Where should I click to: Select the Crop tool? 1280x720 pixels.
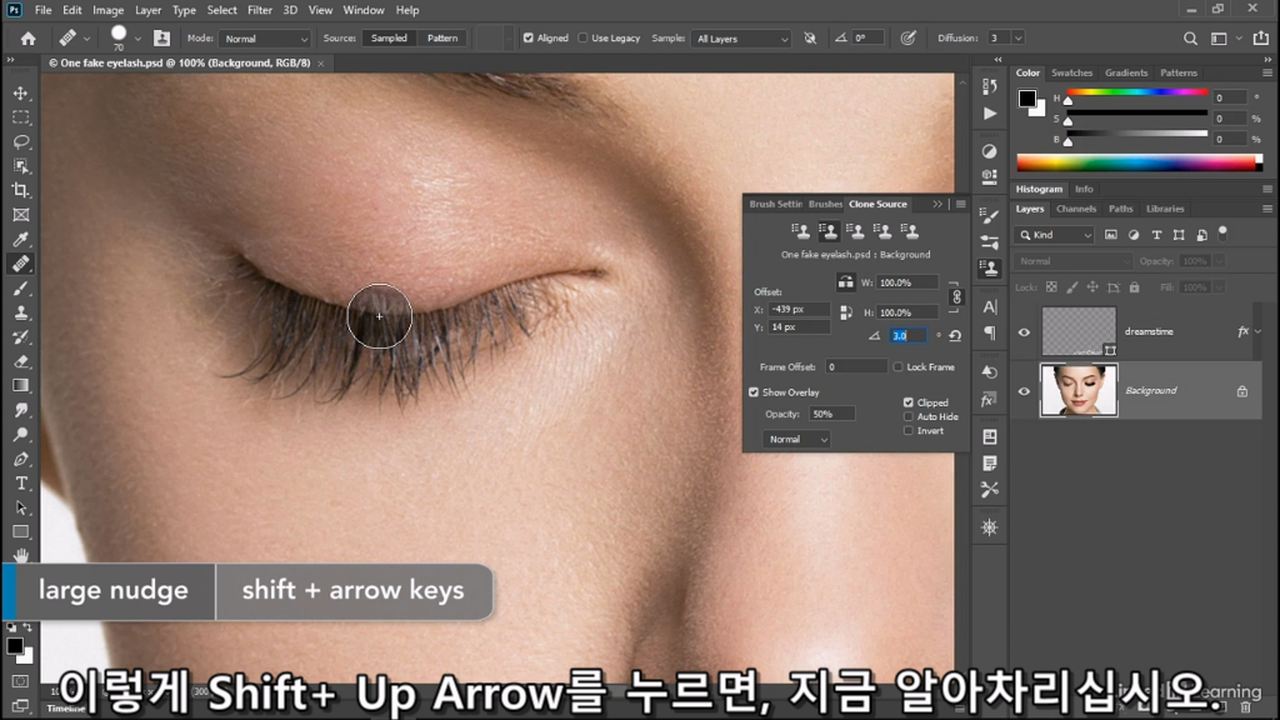pos(21,190)
